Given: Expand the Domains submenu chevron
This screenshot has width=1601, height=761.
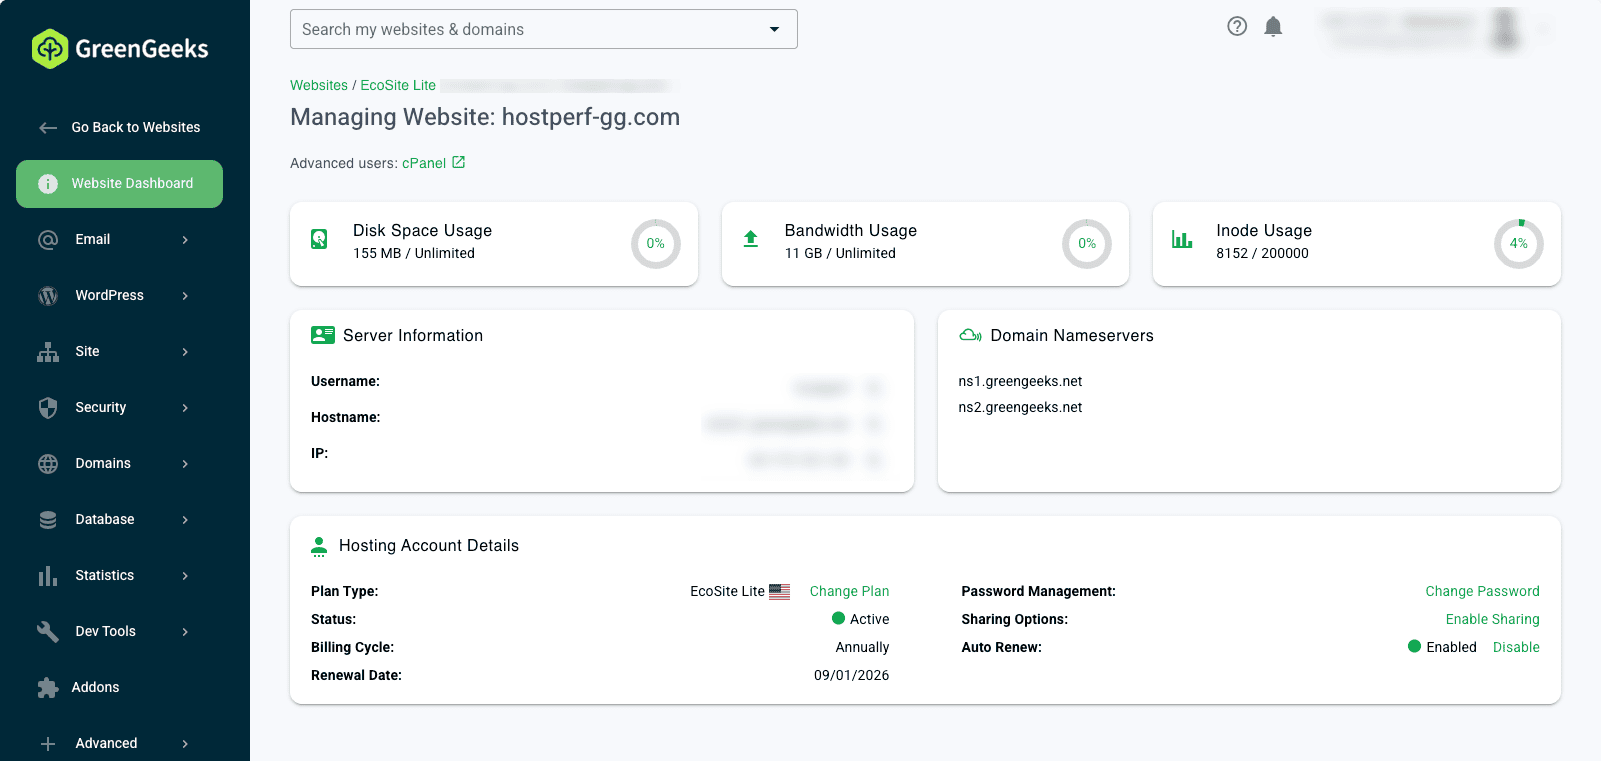Looking at the screenshot, I should [x=185, y=464].
